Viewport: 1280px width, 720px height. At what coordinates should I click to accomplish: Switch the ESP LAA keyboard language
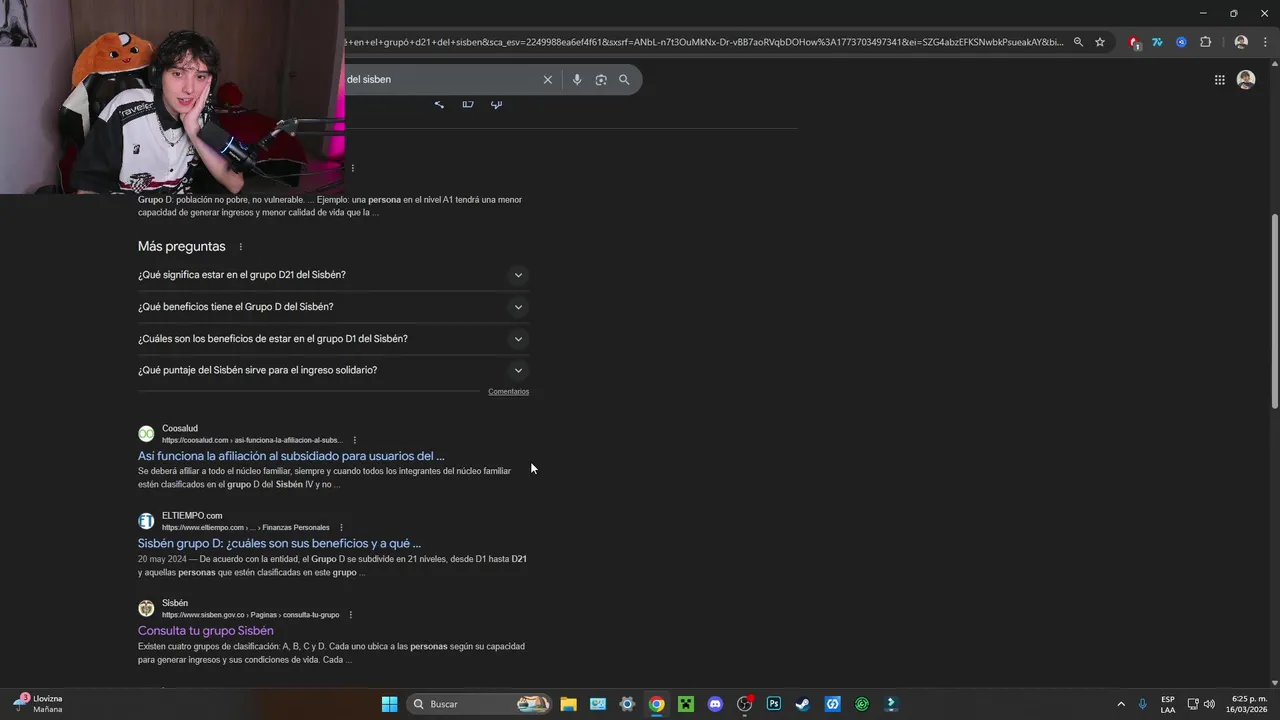pyautogui.click(x=1168, y=704)
